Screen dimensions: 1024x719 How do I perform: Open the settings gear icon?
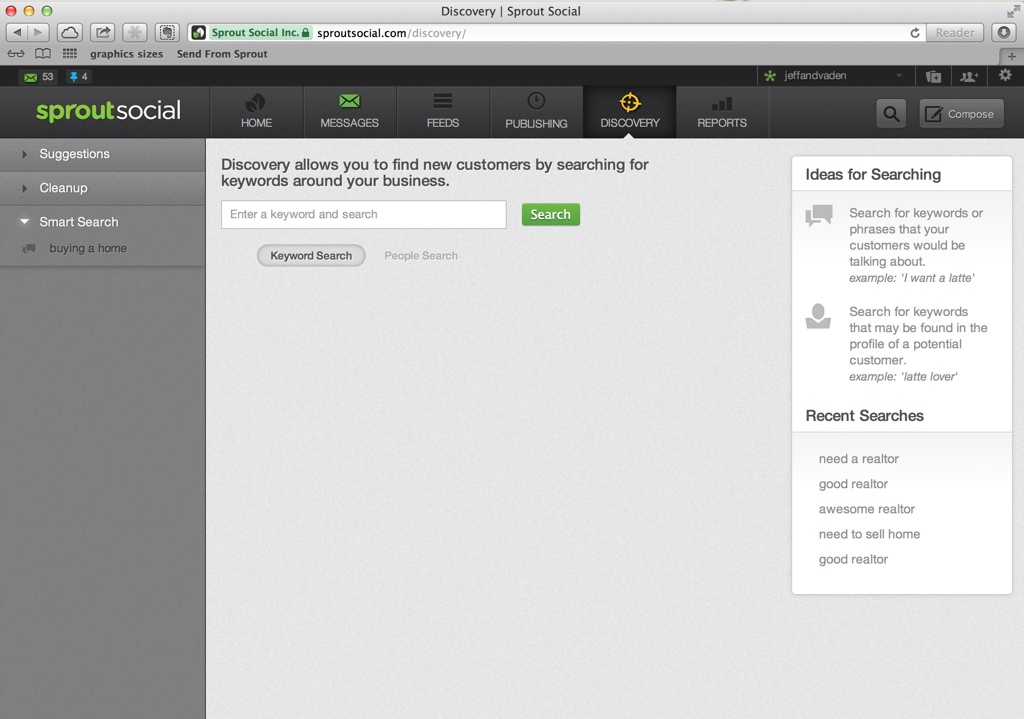[x=1005, y=75]
